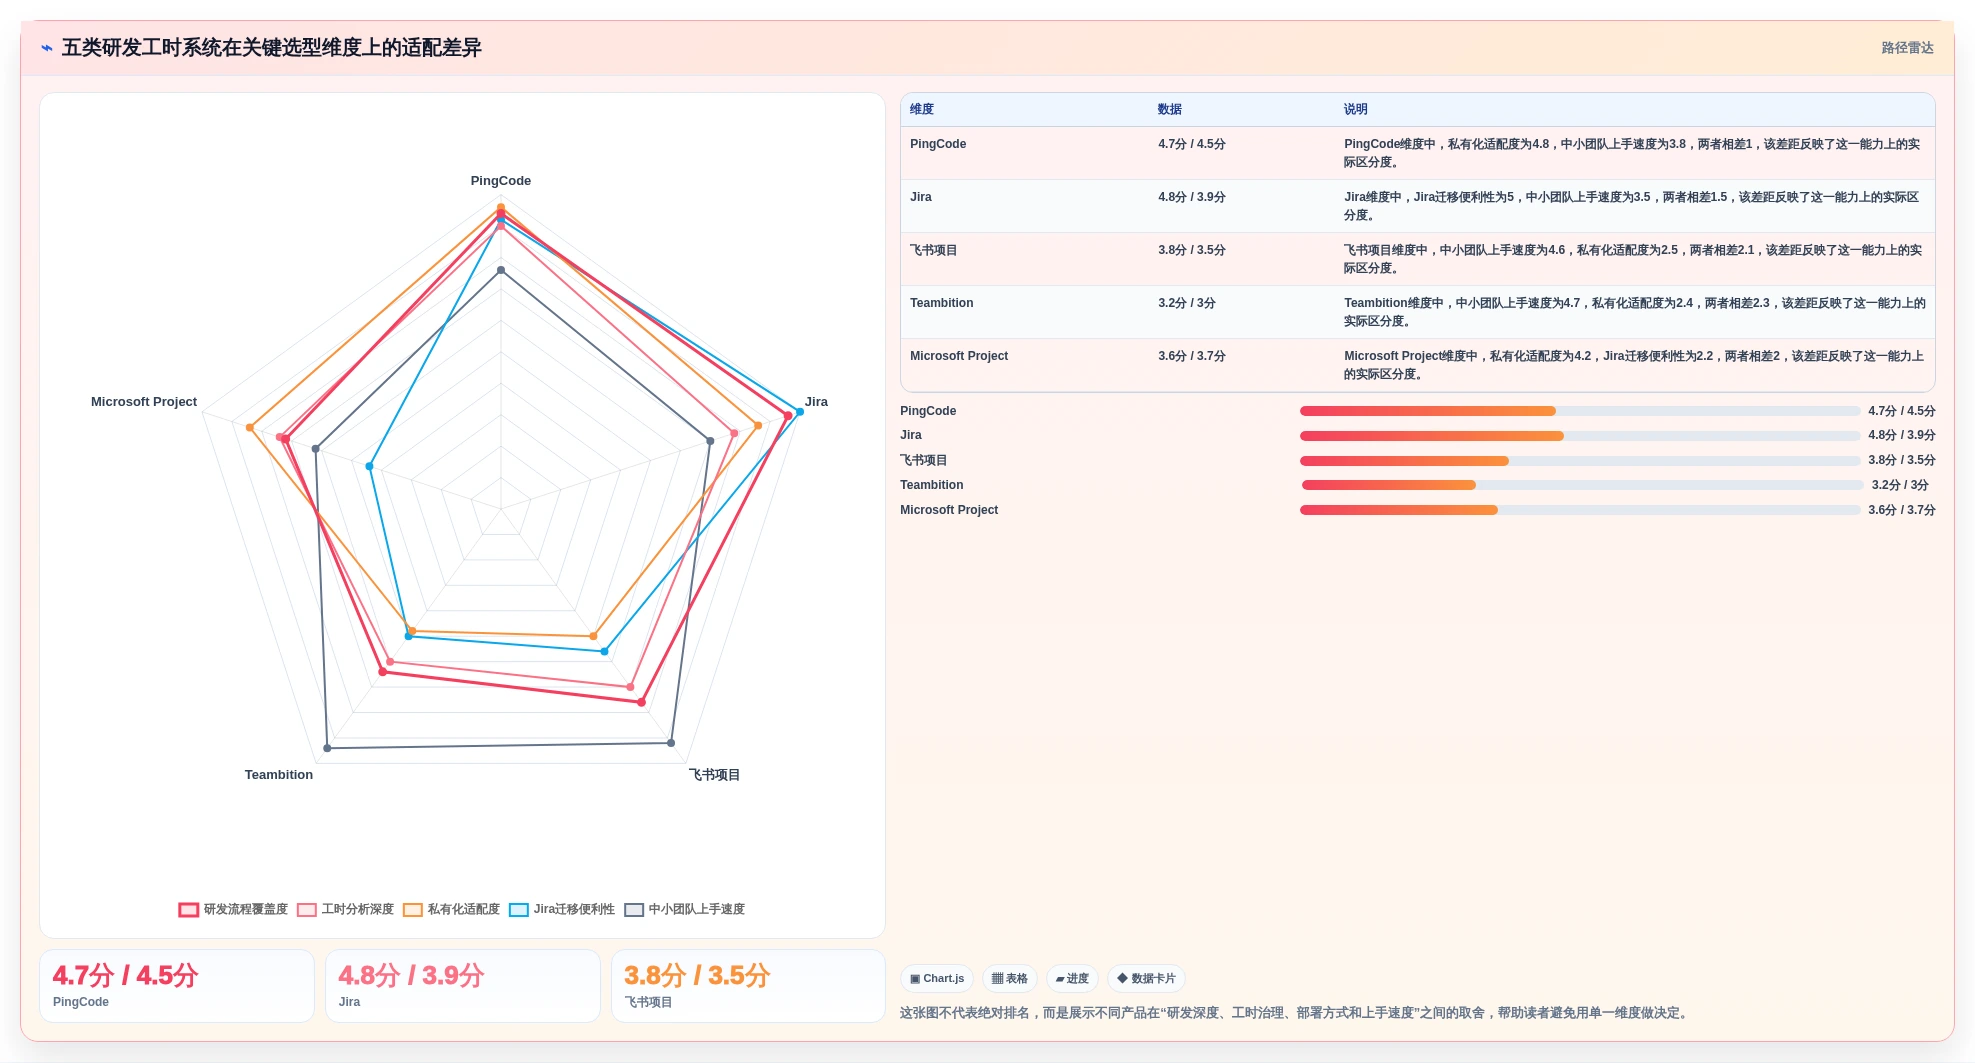Click the 进度 tag chip
Screen dimensions: 1975x1063
click(x=1072, y=979)
